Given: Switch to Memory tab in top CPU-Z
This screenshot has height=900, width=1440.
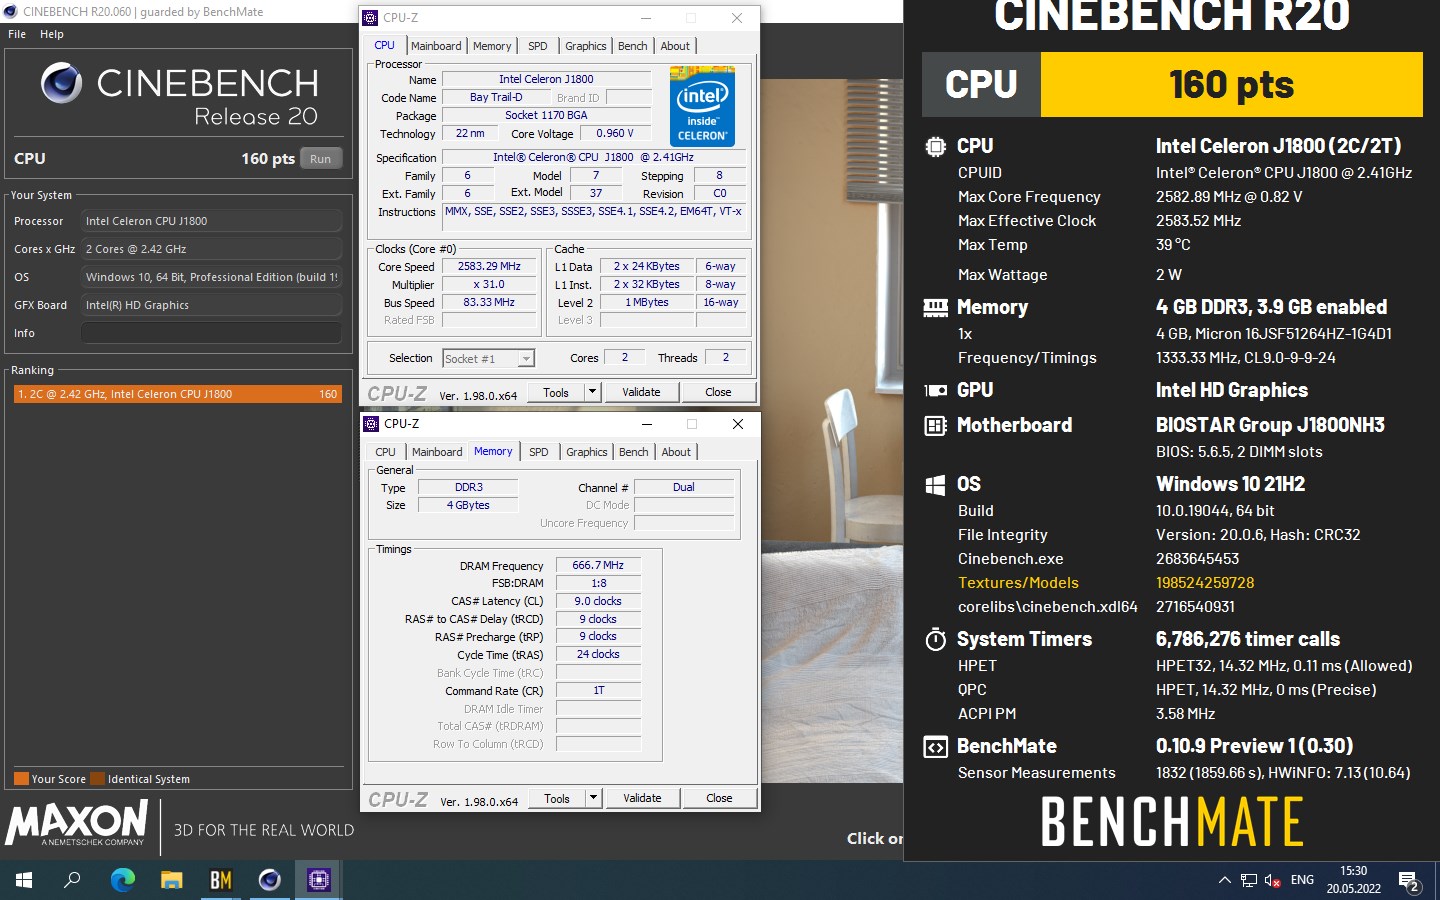Looking at the screenshot, I should (492, 46).
